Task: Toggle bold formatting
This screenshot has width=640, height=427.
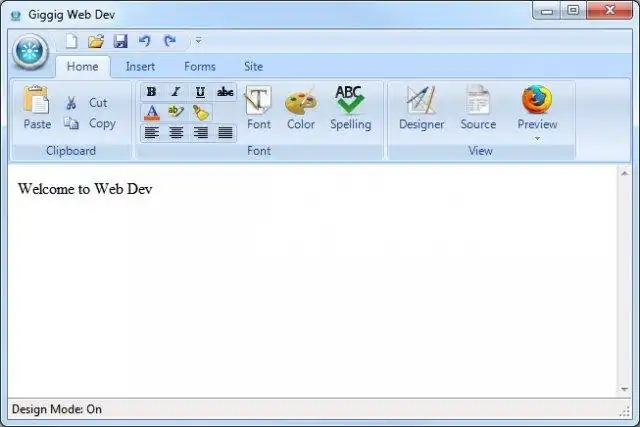Action: click(x=151, y=92)
